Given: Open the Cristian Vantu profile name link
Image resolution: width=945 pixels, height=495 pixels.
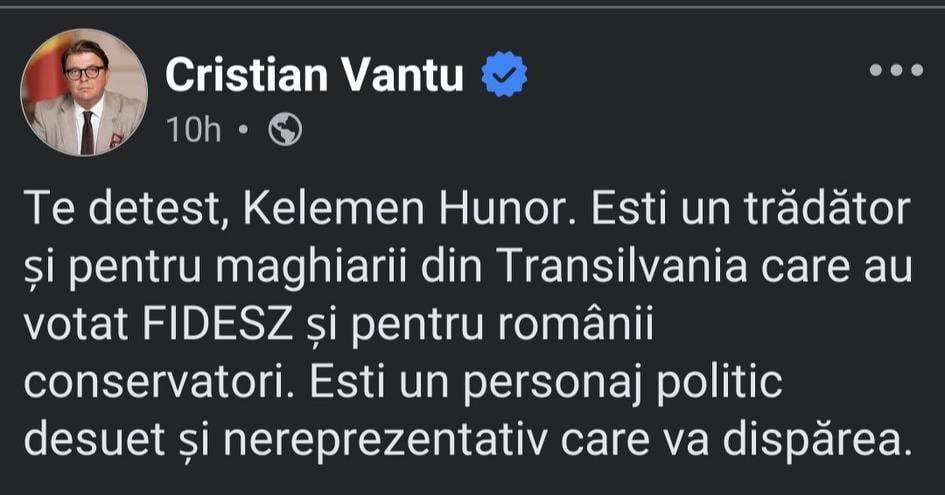Looking at the screenshot, I should click(x=314, y=75).
